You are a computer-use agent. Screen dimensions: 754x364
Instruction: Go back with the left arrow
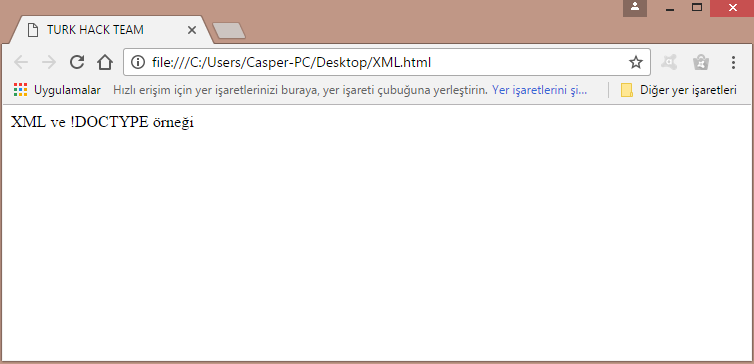click(21, 62)
